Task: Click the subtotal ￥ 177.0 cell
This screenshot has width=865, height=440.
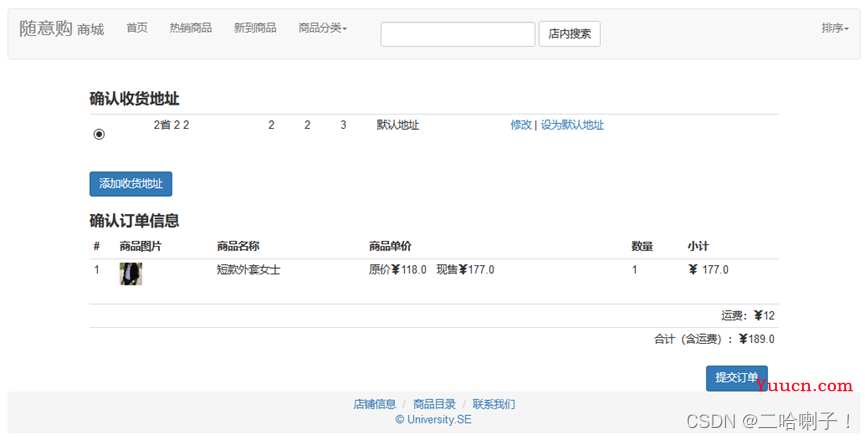Action: point(708,270)
